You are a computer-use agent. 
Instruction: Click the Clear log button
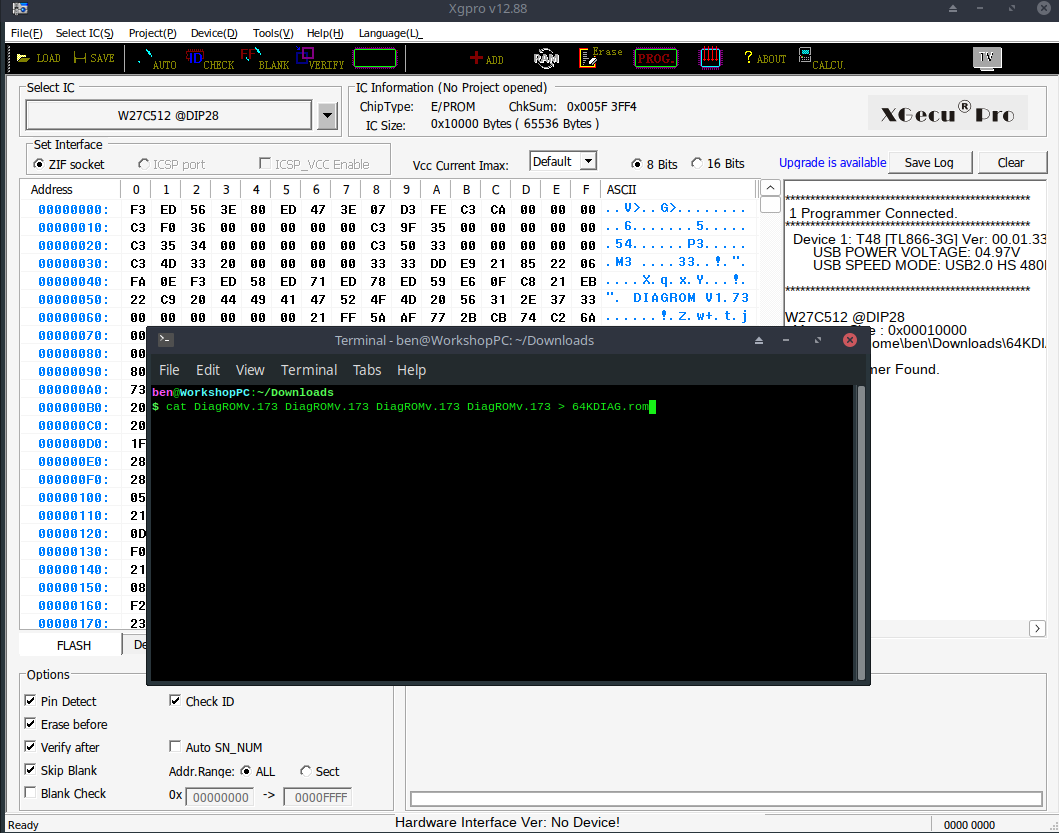(1011, 163)
